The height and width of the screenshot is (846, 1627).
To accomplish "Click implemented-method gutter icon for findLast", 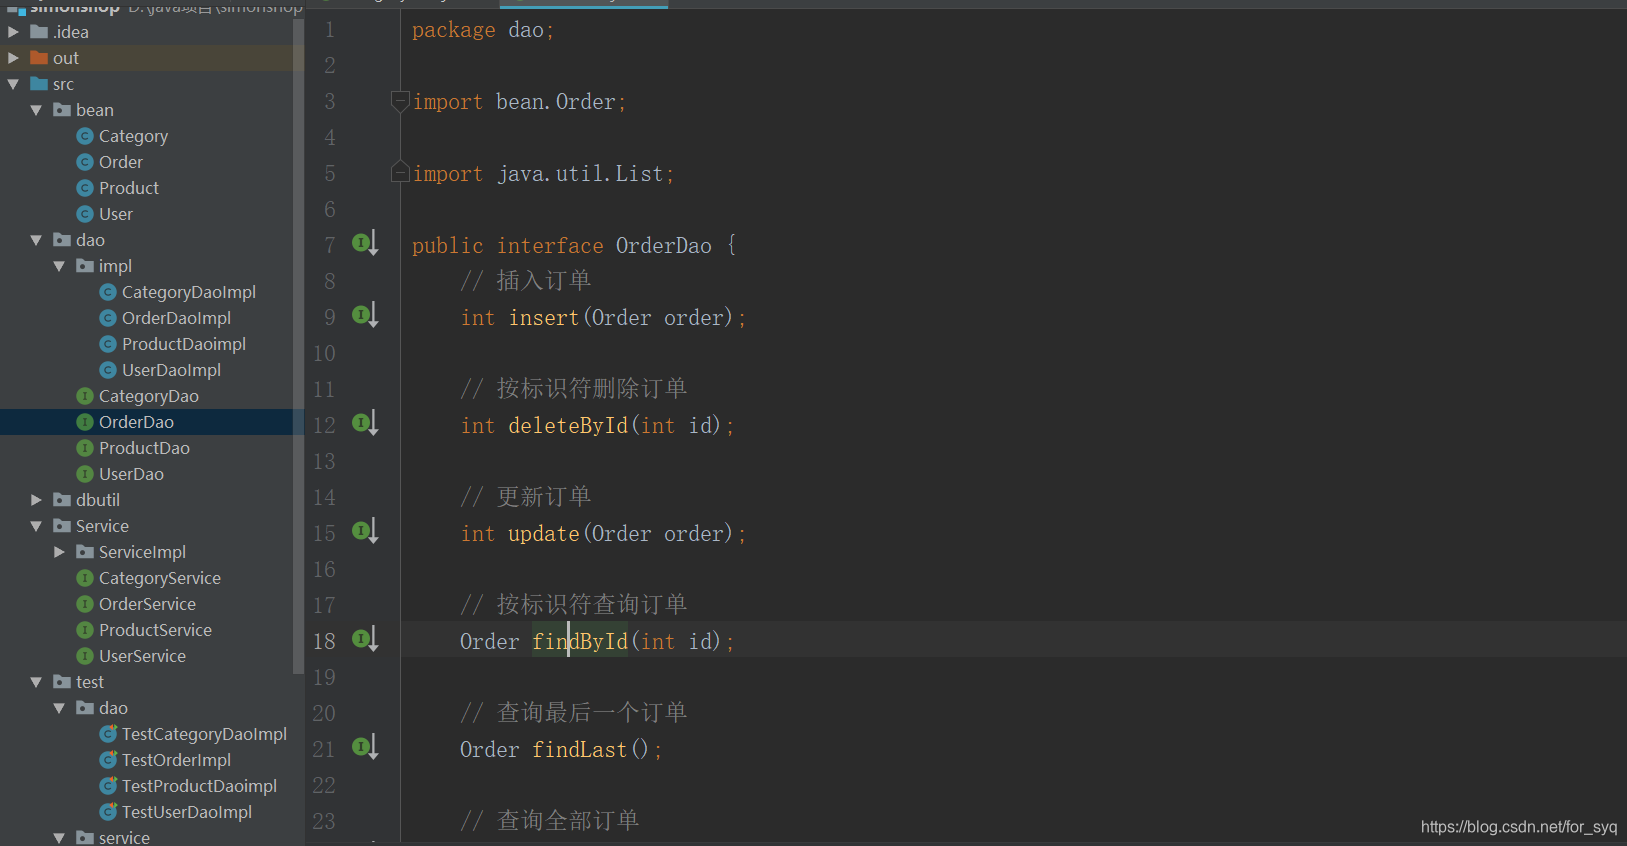I will [x=365, y=747].
